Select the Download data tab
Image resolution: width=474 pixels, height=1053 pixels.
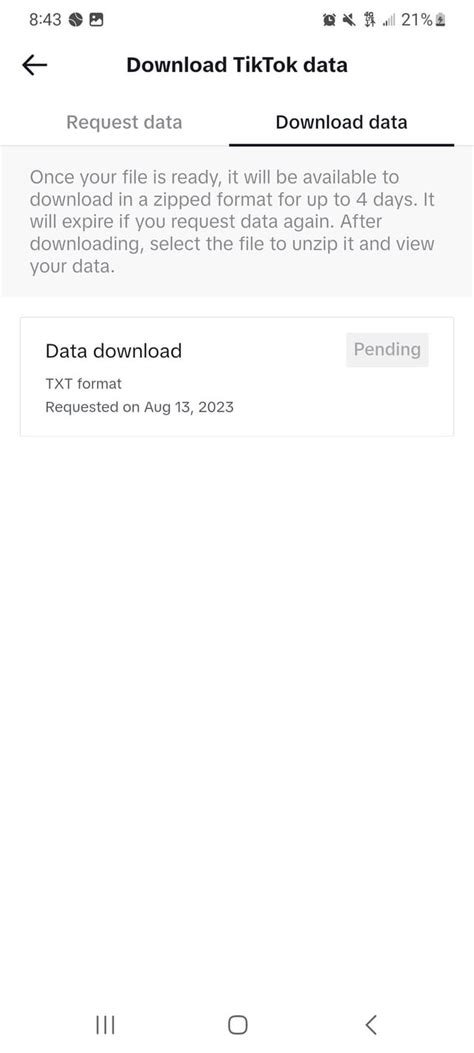(x=341, y=122)
